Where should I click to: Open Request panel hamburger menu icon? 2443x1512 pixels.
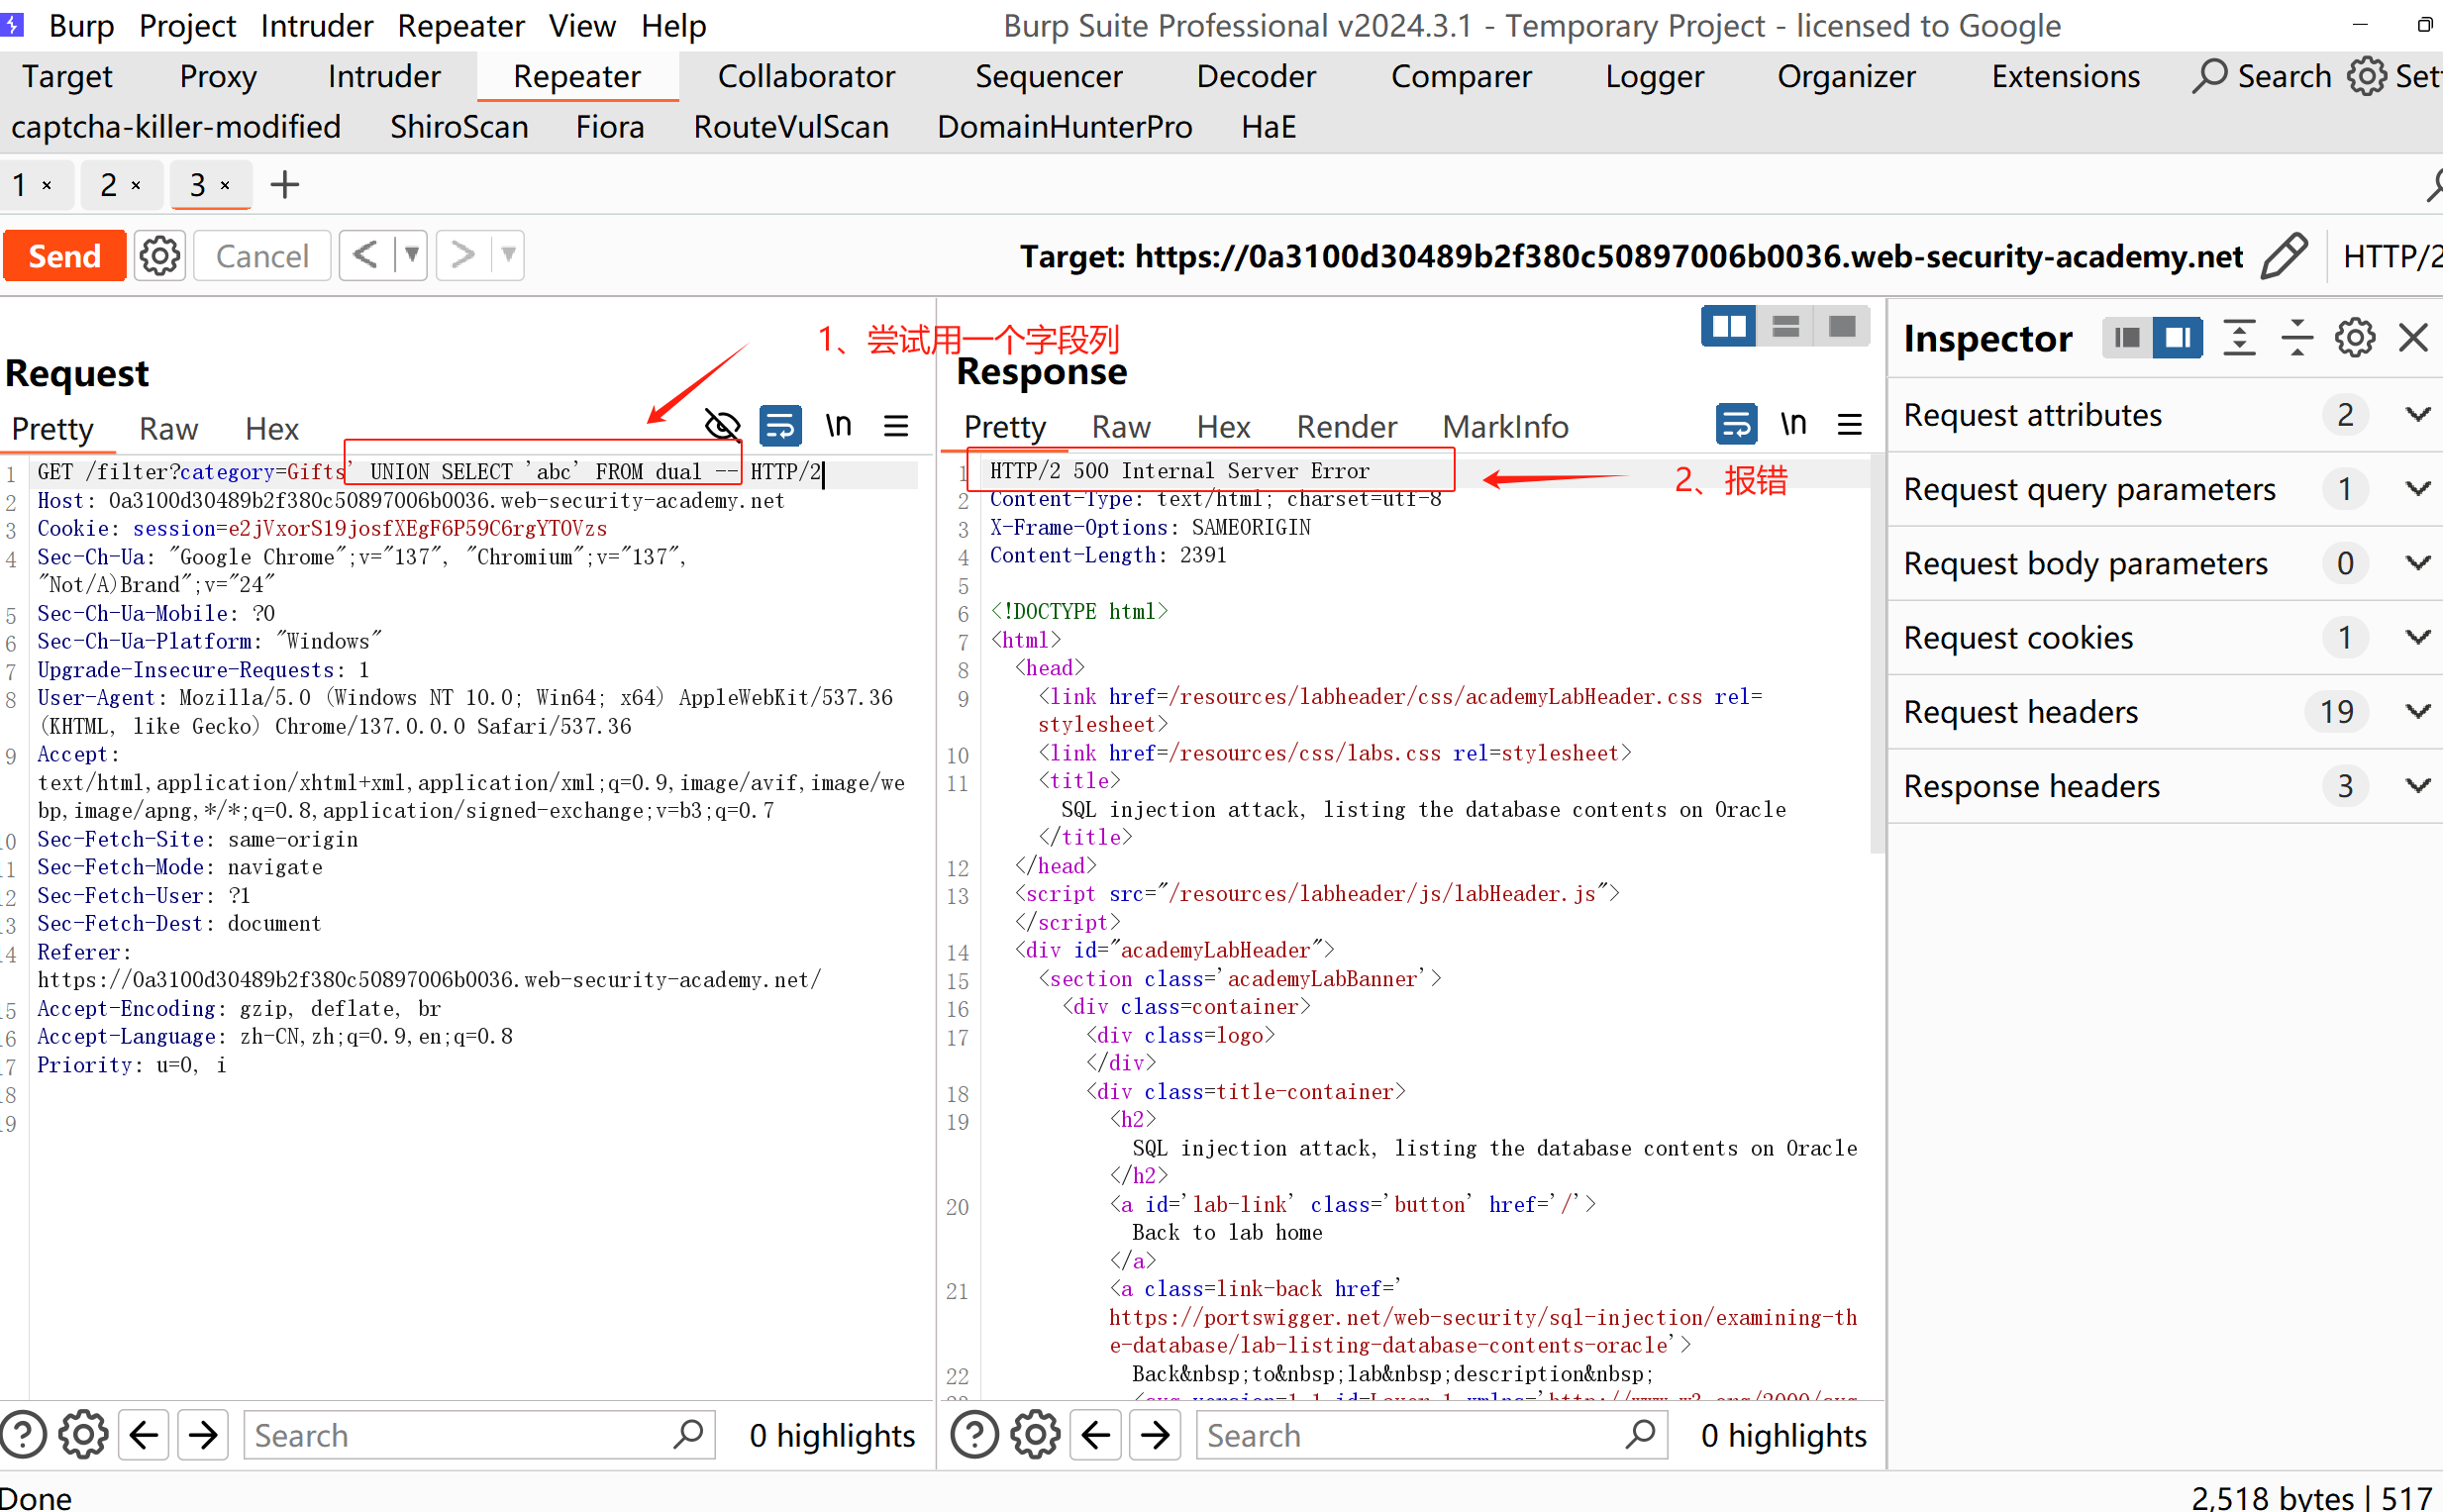tap(896, 426)
